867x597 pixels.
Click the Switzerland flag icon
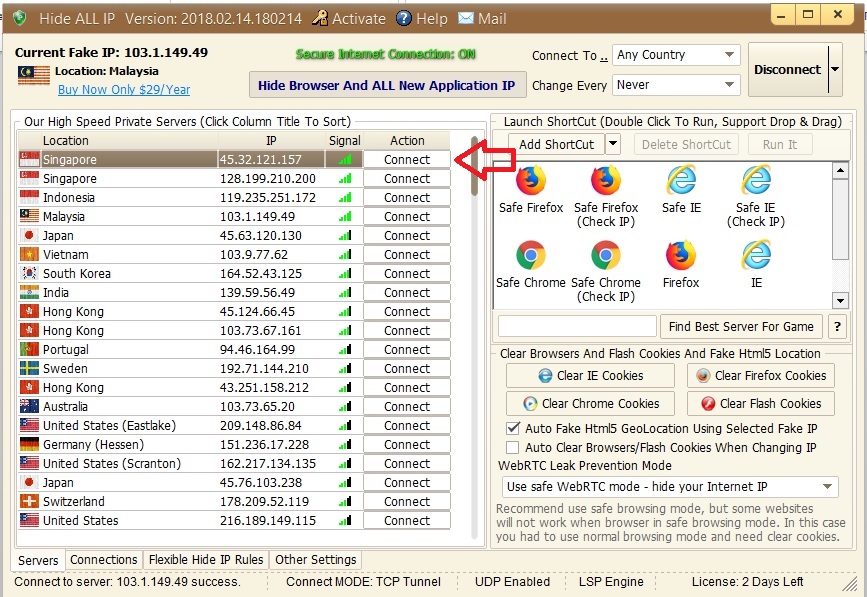click(x=29, y=501)
